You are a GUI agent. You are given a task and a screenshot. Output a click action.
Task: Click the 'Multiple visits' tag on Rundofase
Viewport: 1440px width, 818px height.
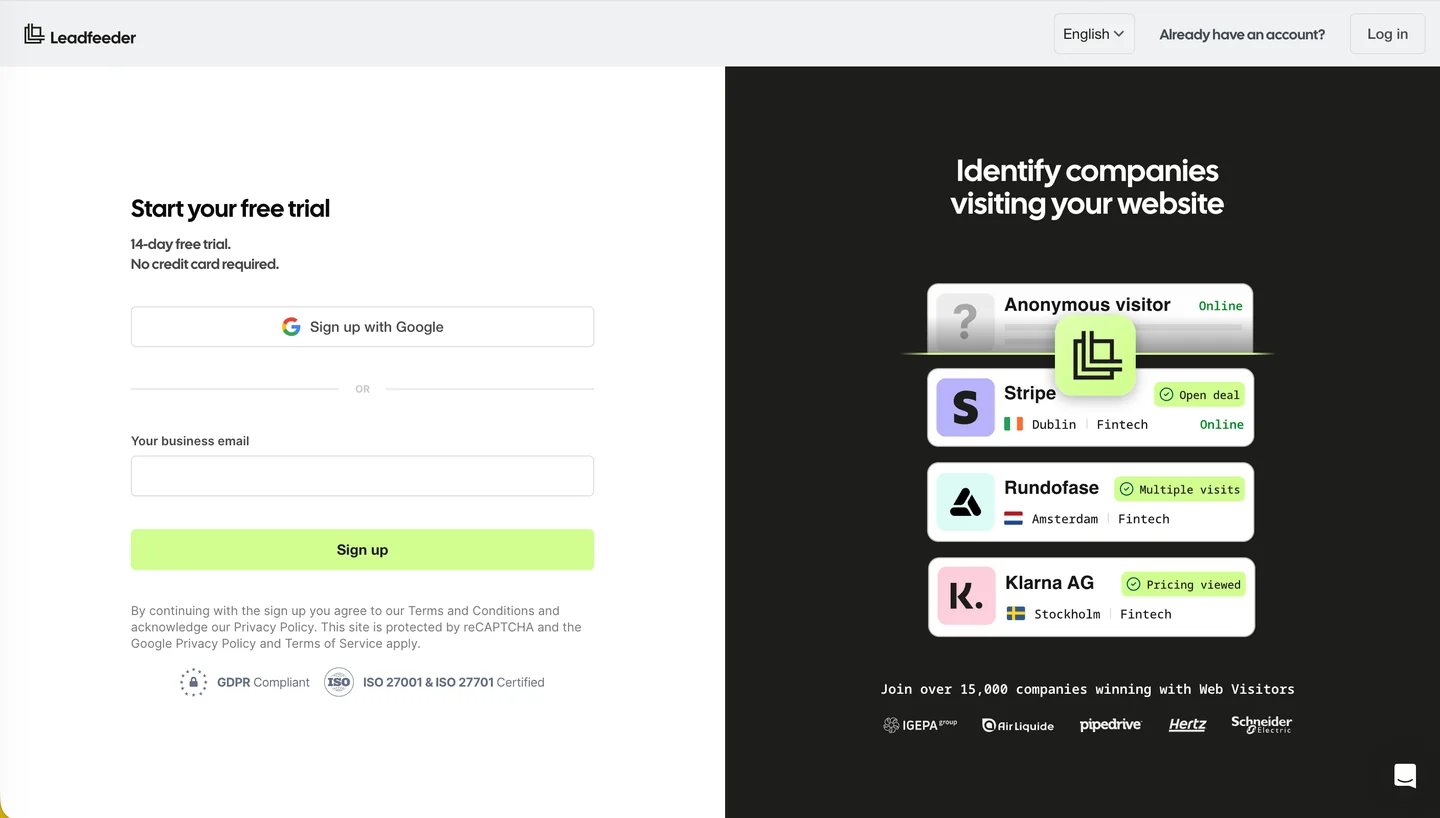pyautogui.click(x=1180, y=489)
